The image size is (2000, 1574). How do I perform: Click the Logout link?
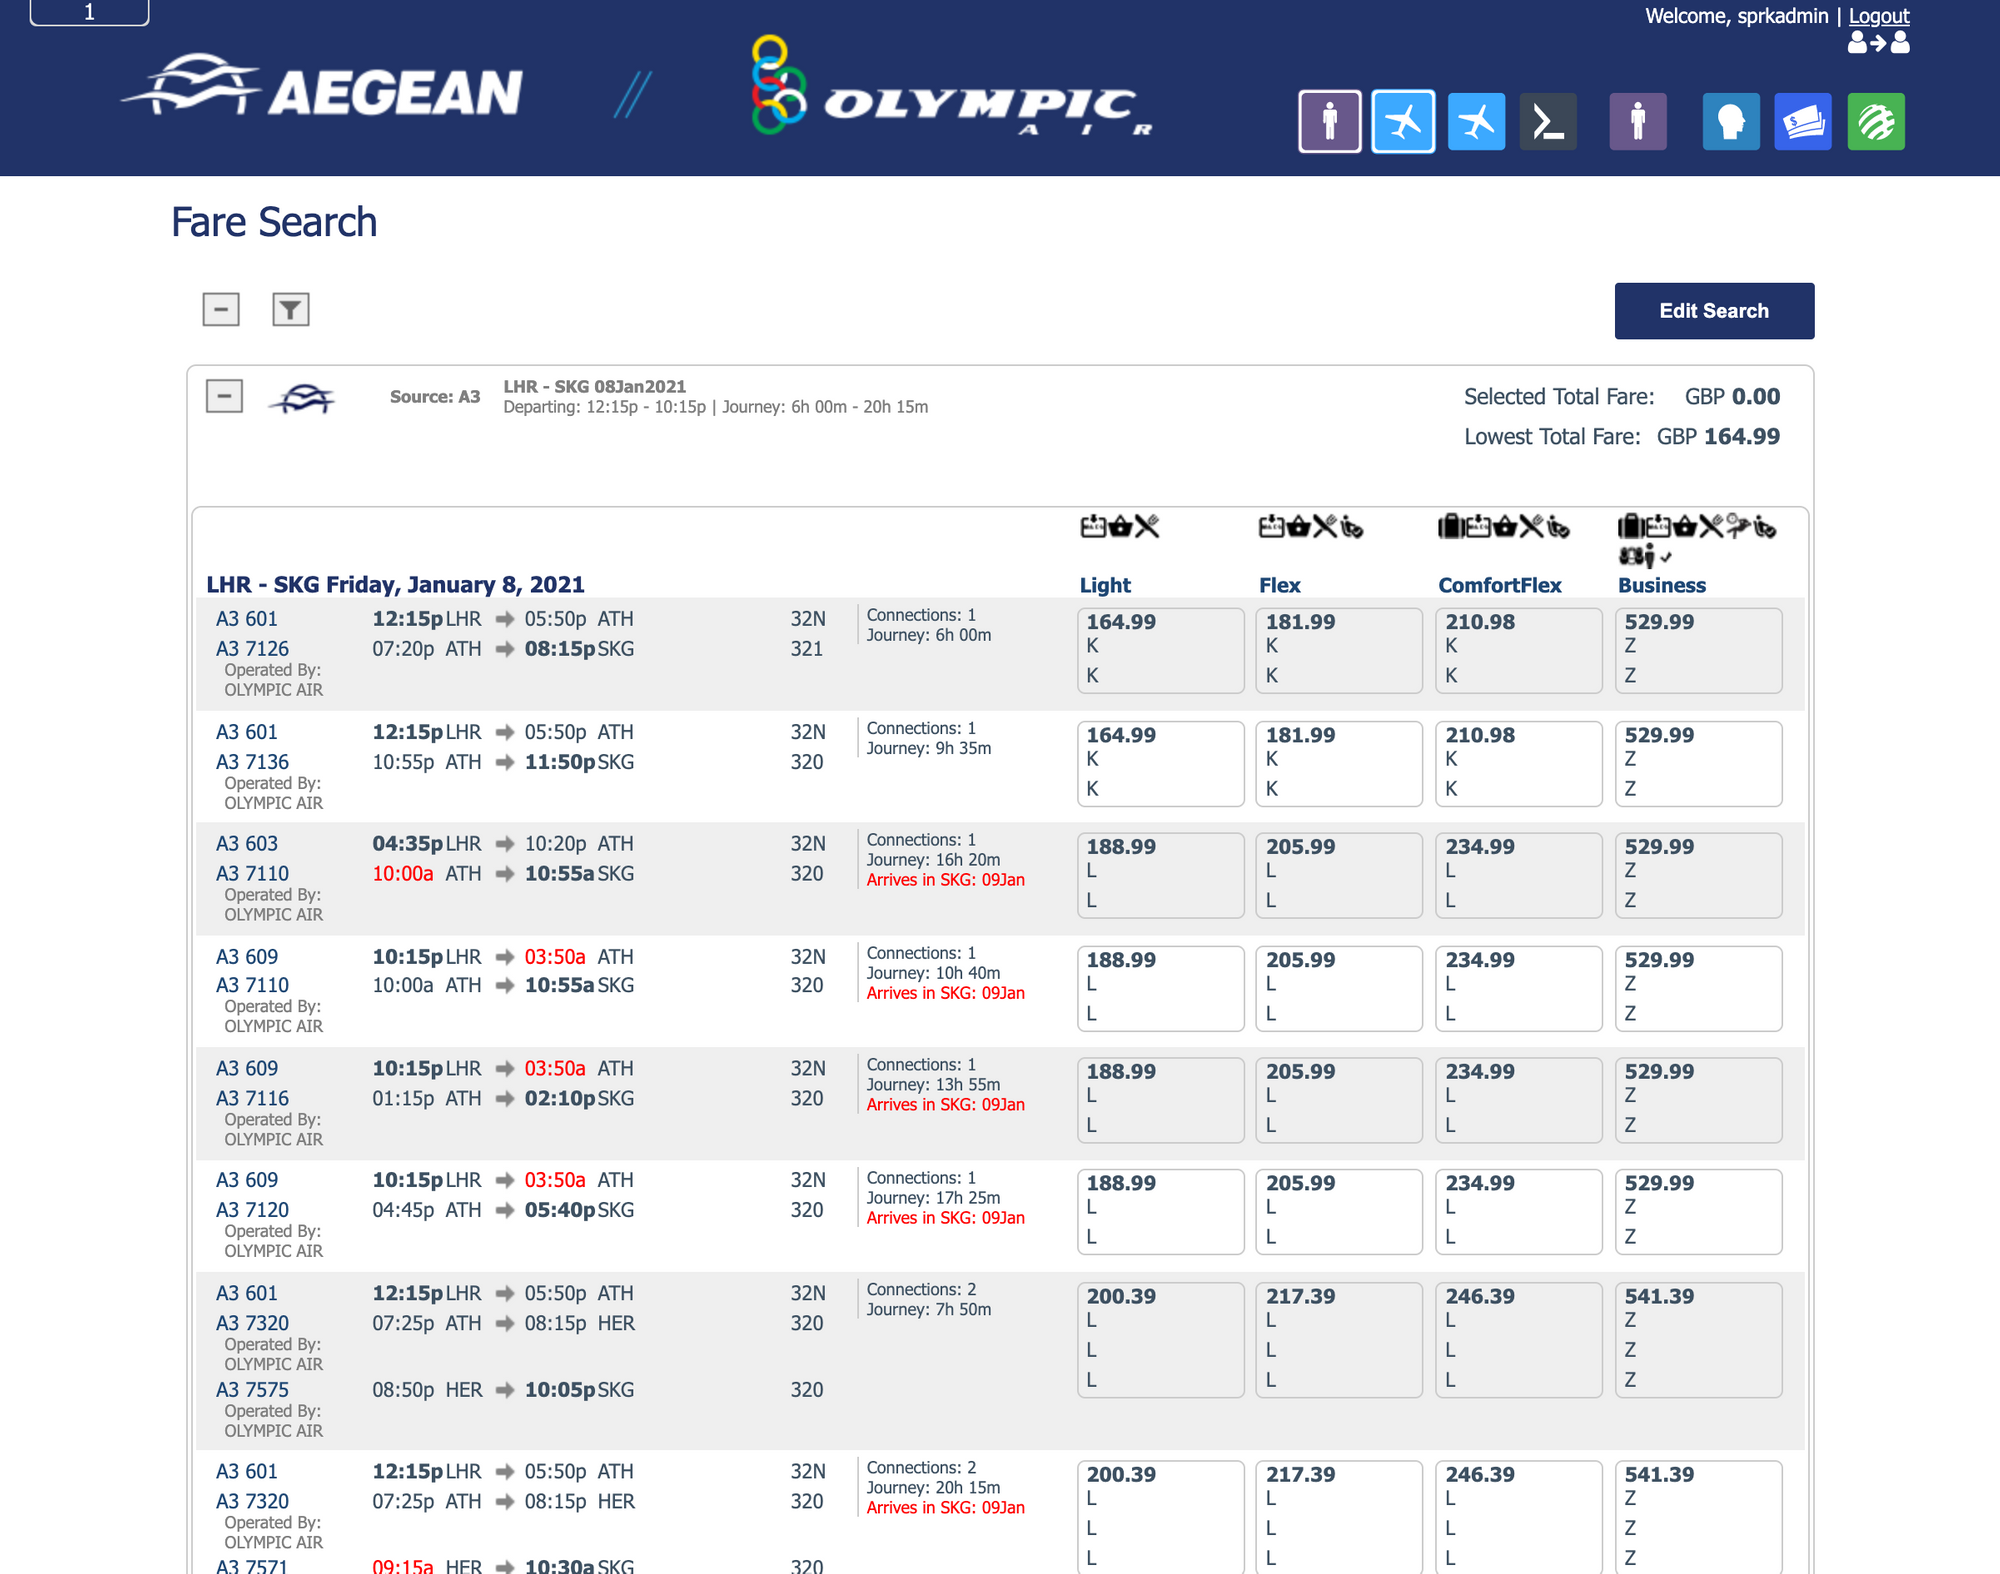(x=1878, y=16)
